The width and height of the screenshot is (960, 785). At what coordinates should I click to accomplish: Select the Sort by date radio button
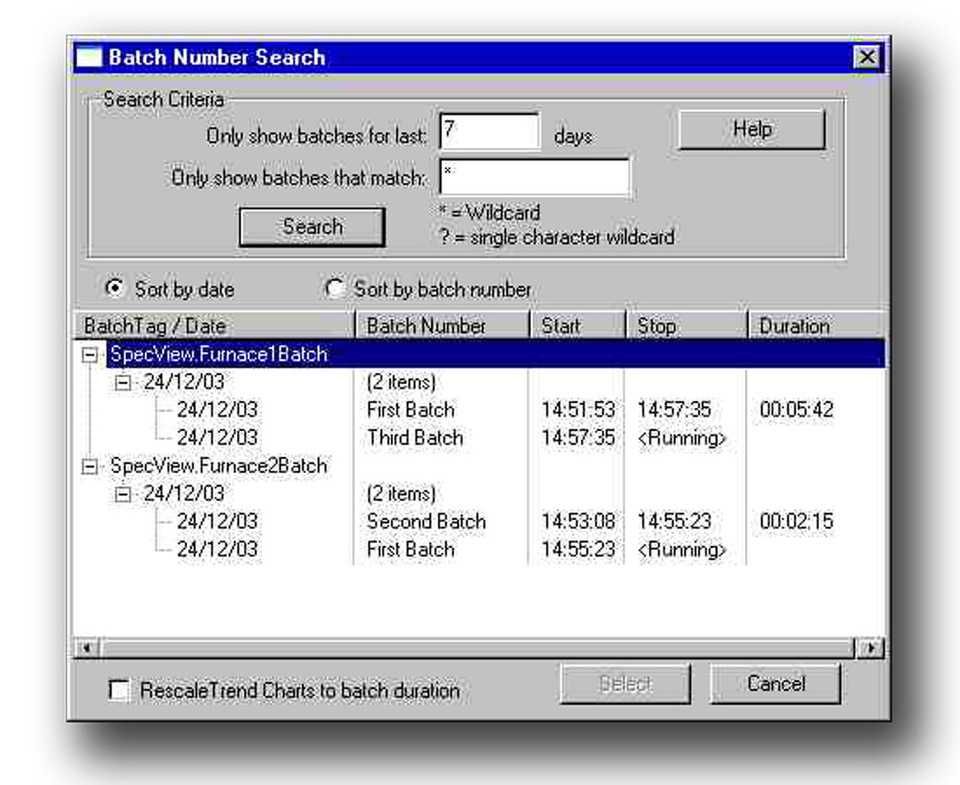tap(115, 289)
